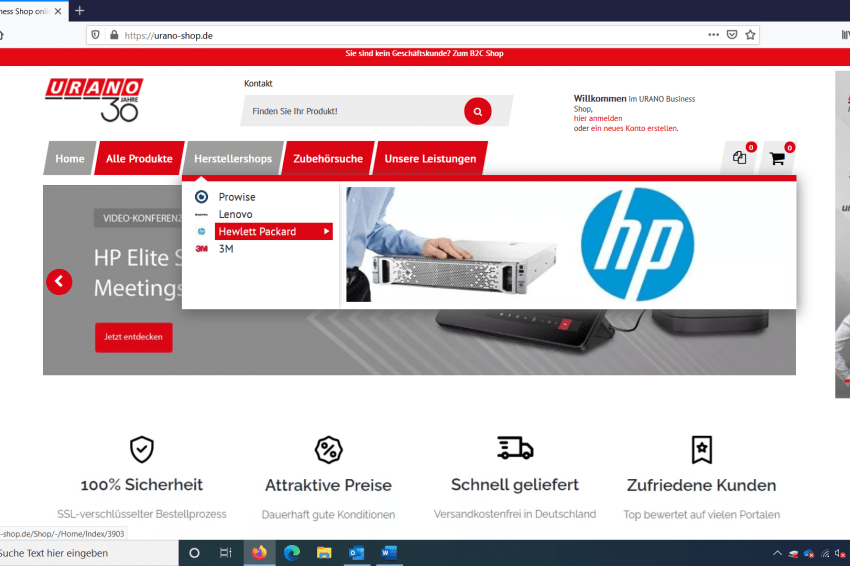Expand the system tray hidden icons chevron
Screen dimensions: 850x566
777,553
